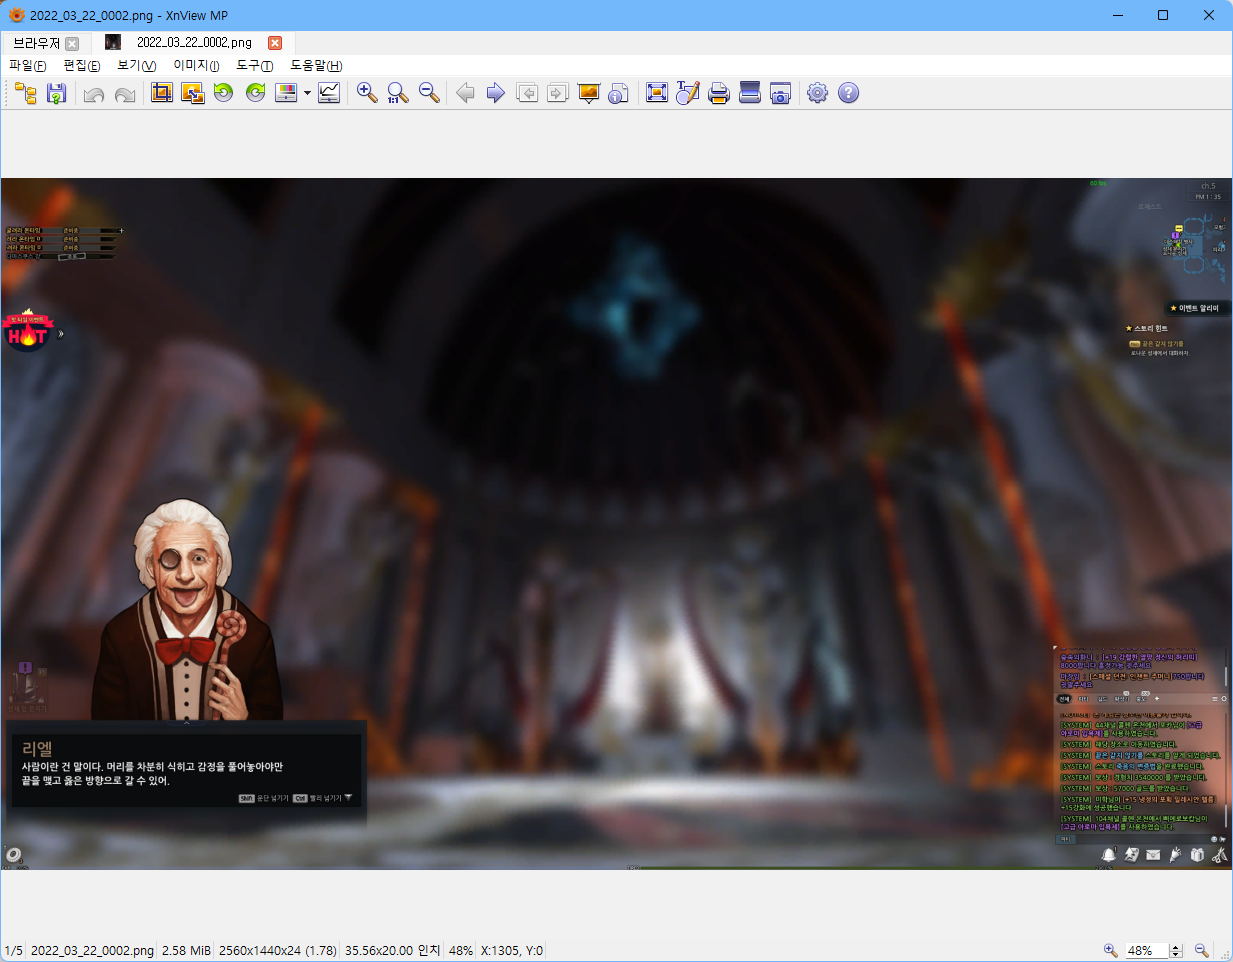This screenshot has height=962, width=1233.
Task: Click the previous page icon
Action: click(x=527, y=93)
